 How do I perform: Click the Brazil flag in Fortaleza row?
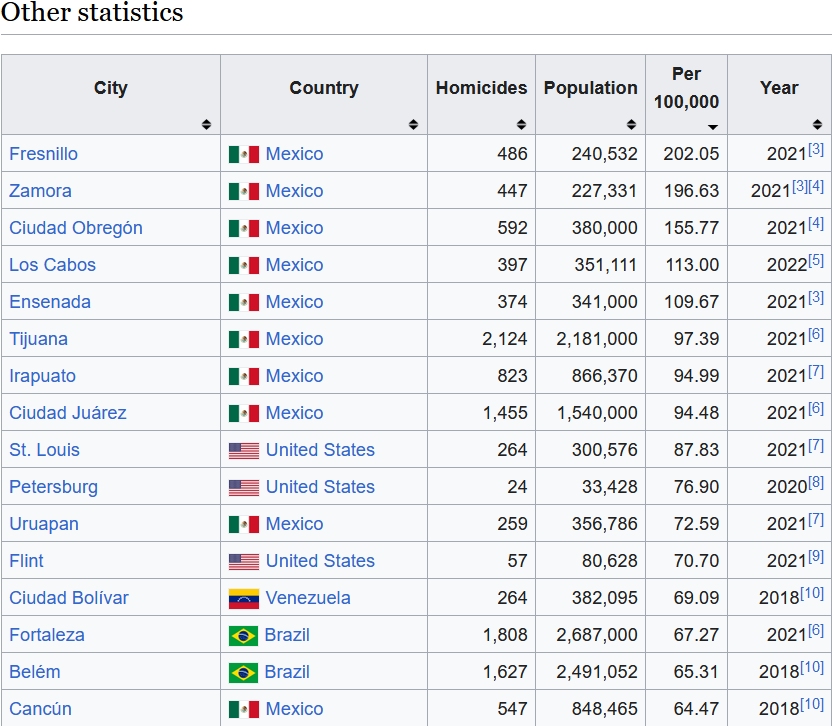point(244,636)
